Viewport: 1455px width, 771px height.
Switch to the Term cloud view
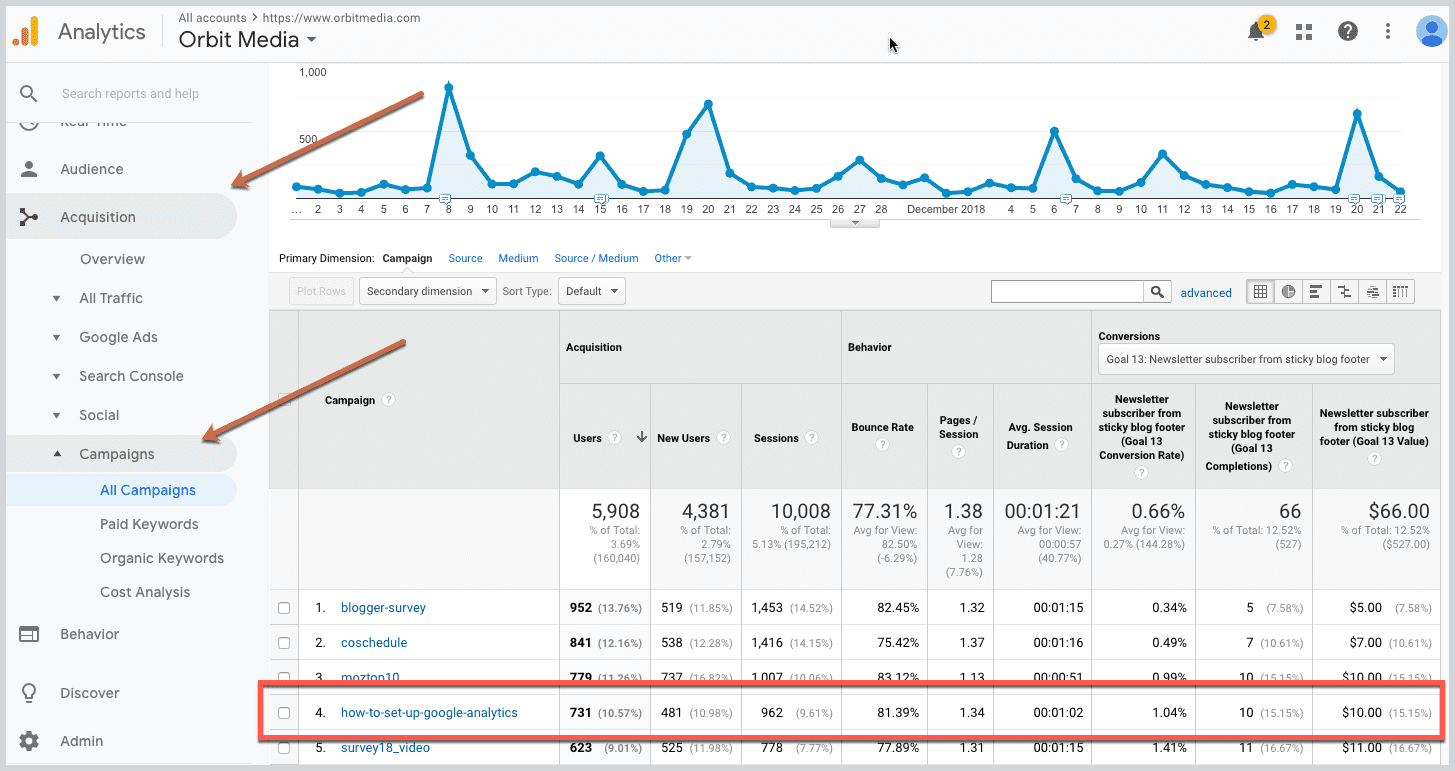(1372, 292)
